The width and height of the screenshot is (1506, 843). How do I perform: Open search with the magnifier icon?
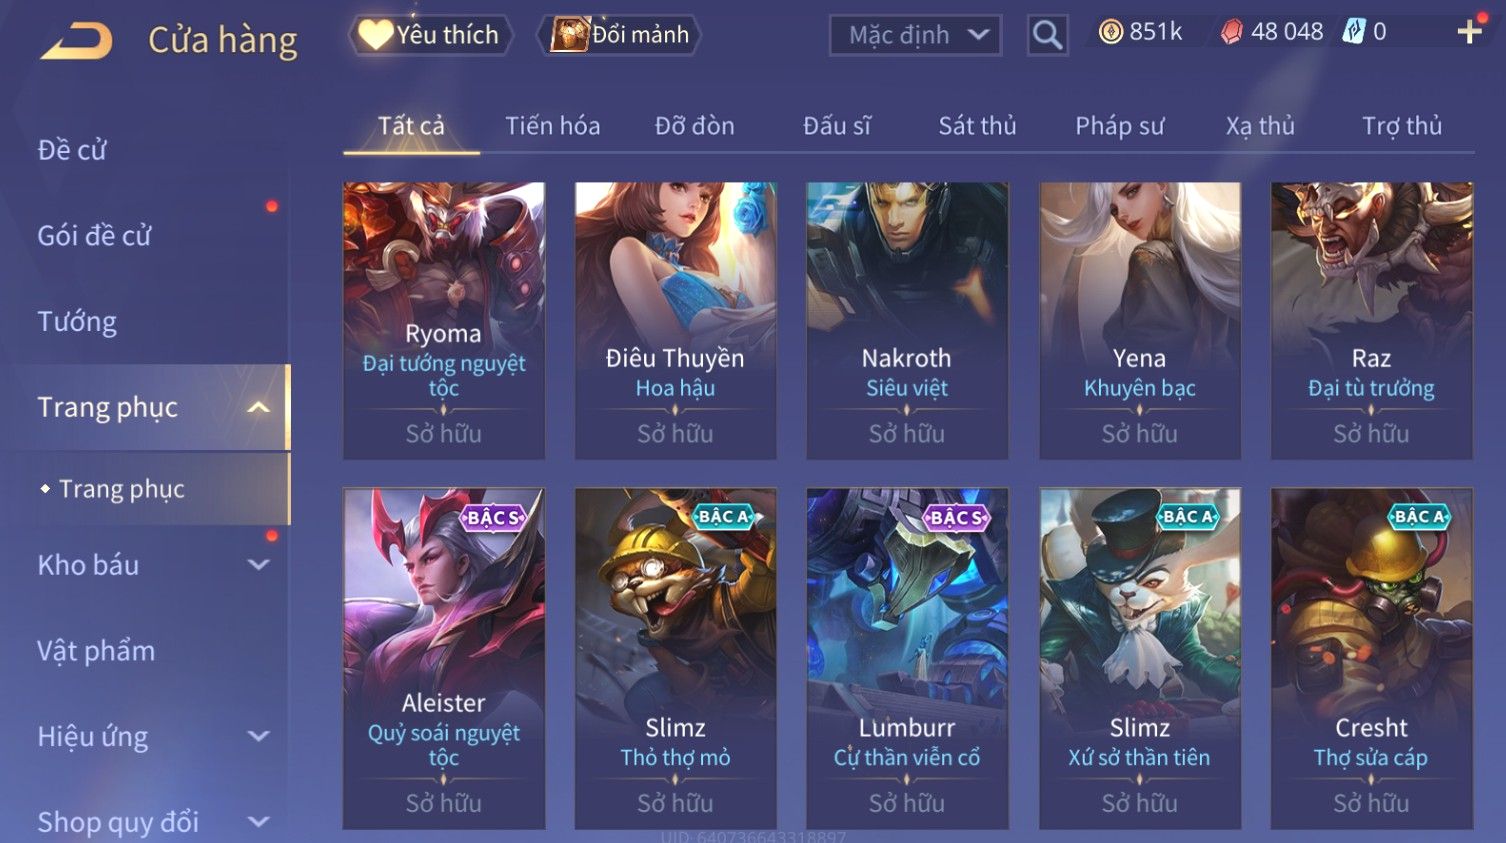point(1047,35)
